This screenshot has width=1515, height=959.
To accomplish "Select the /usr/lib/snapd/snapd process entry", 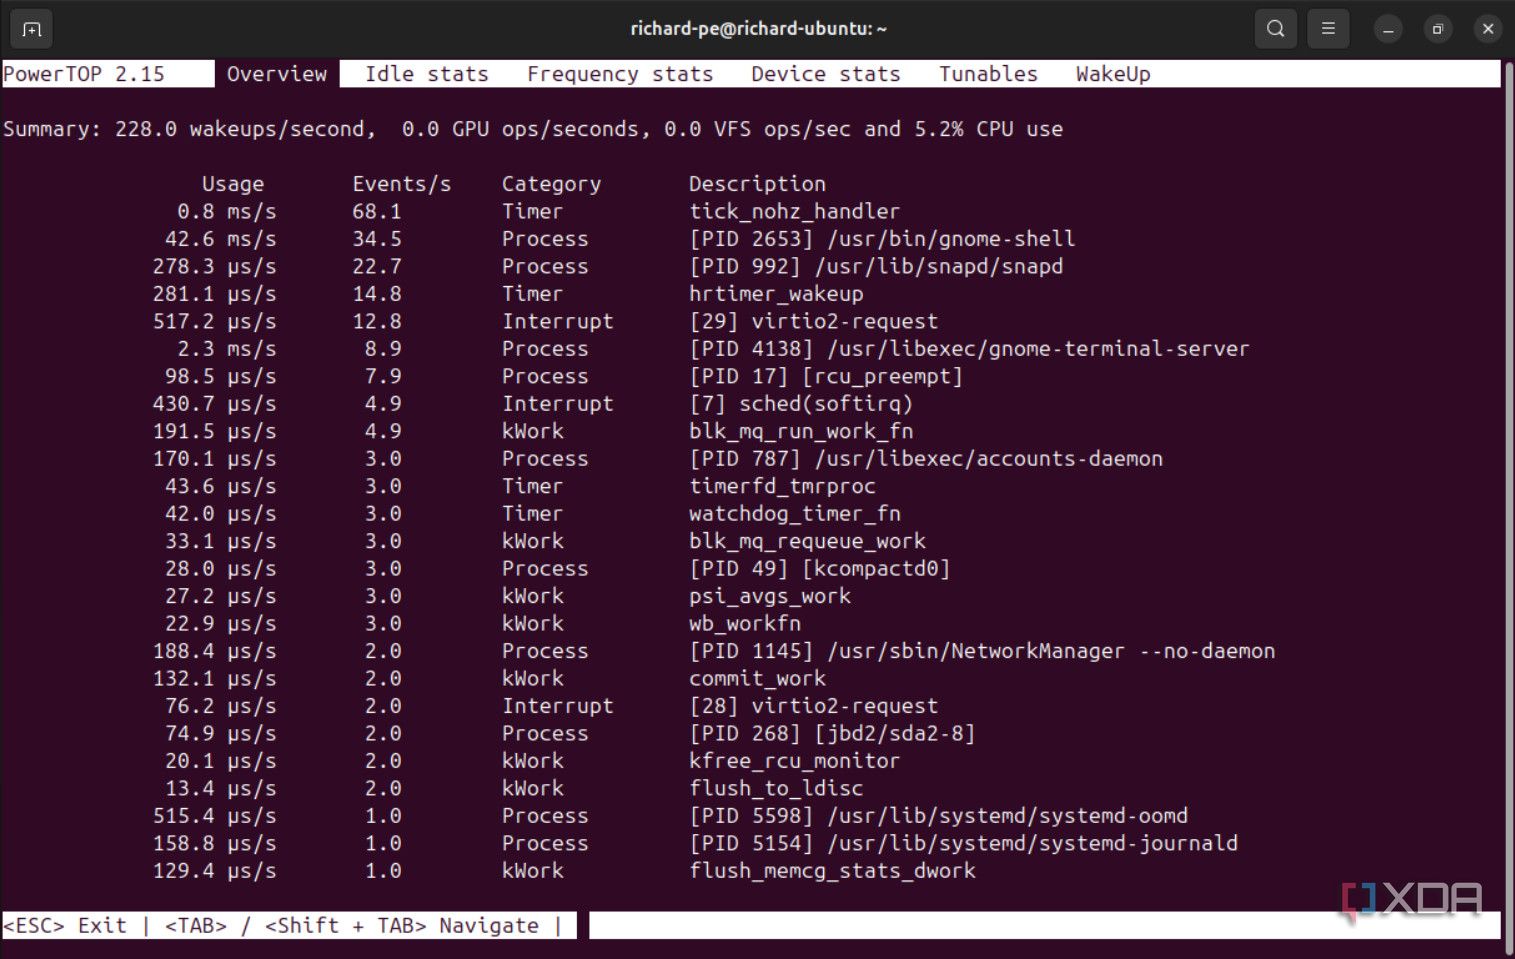I will pyautogui.click(x=876, y=267).
